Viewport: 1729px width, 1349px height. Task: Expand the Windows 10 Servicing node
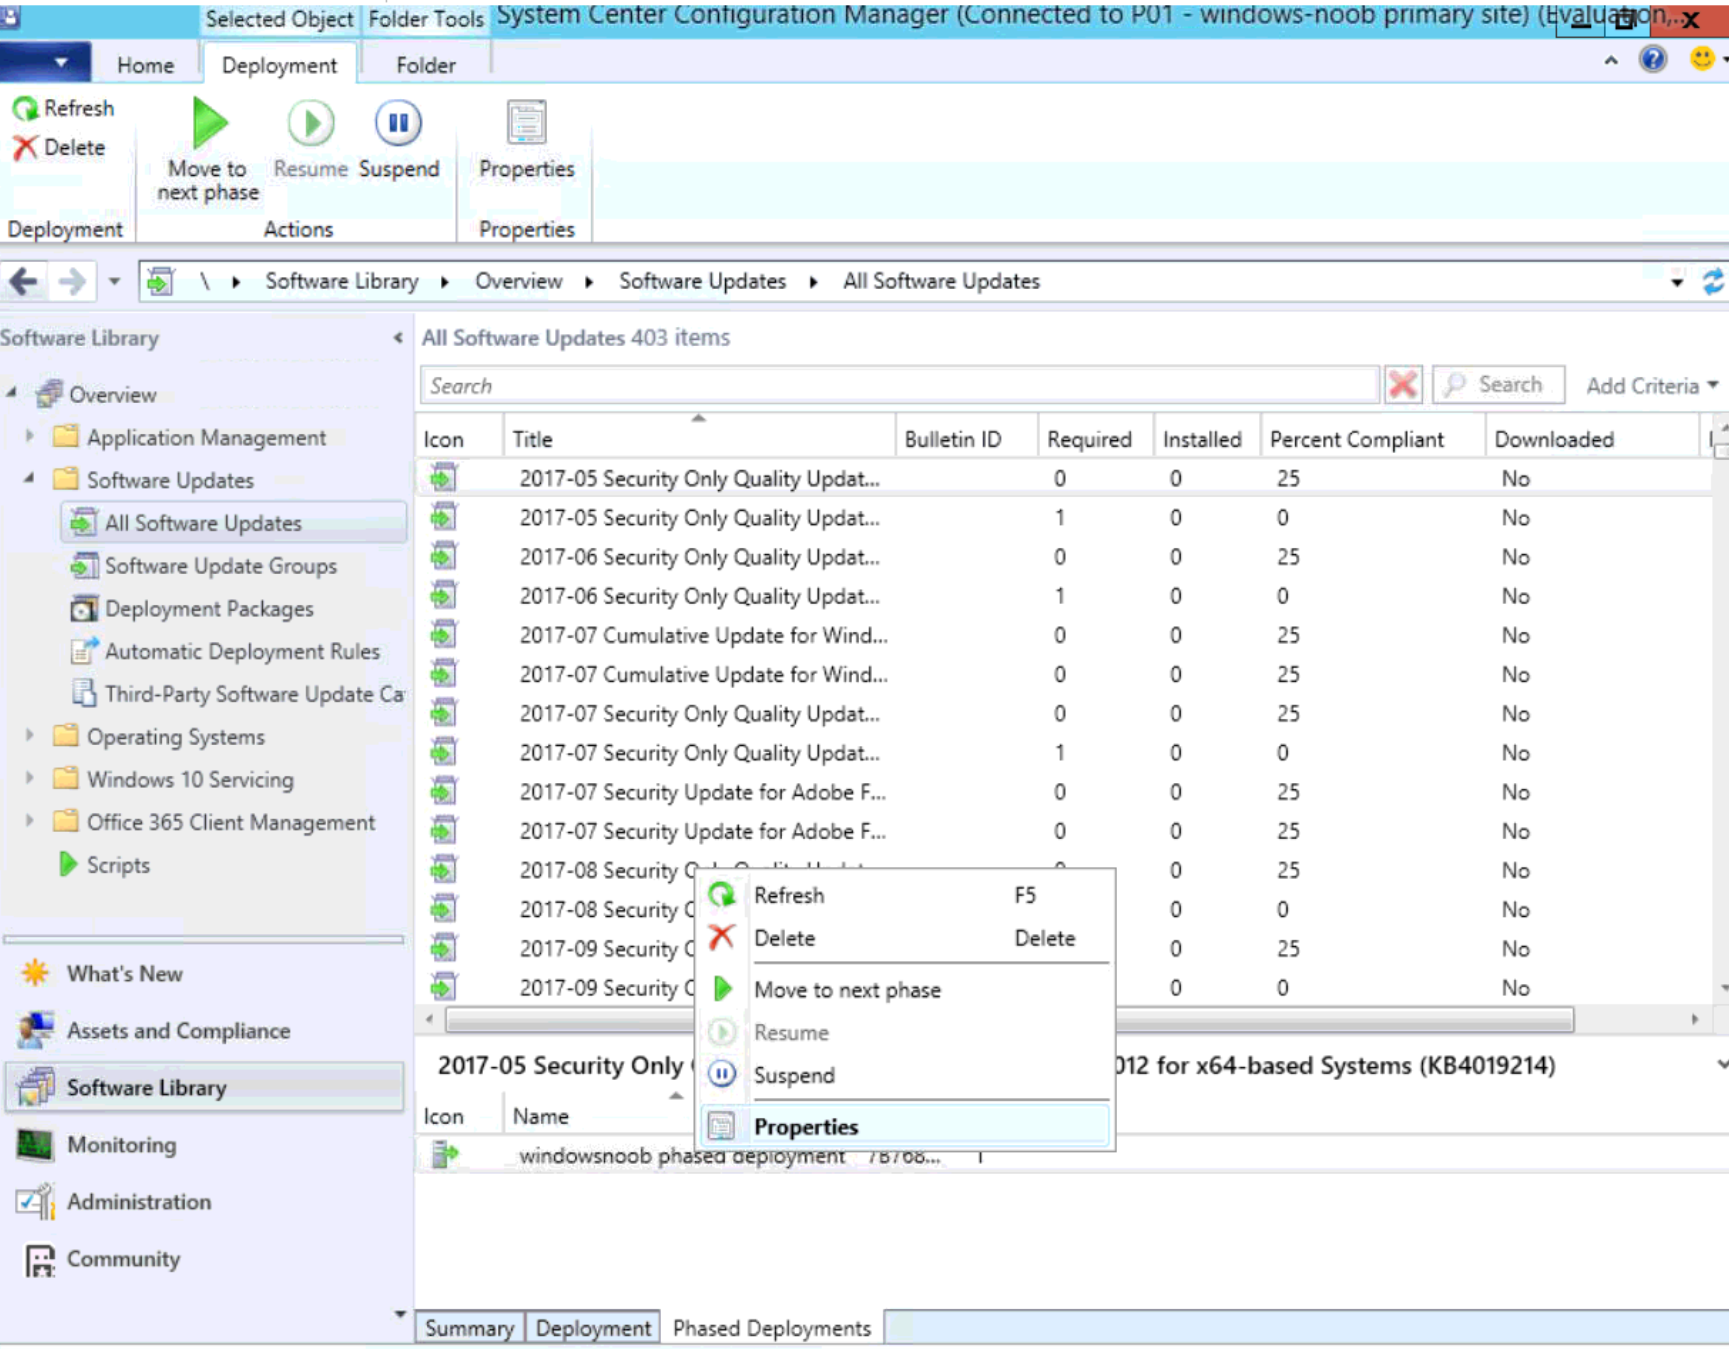click(30, 778)
